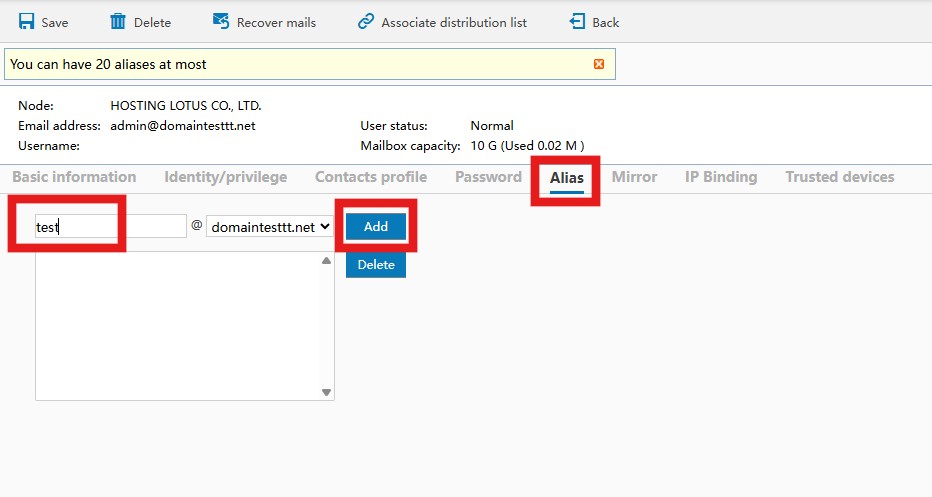Click the alias name input field

(x=110, y=227)
